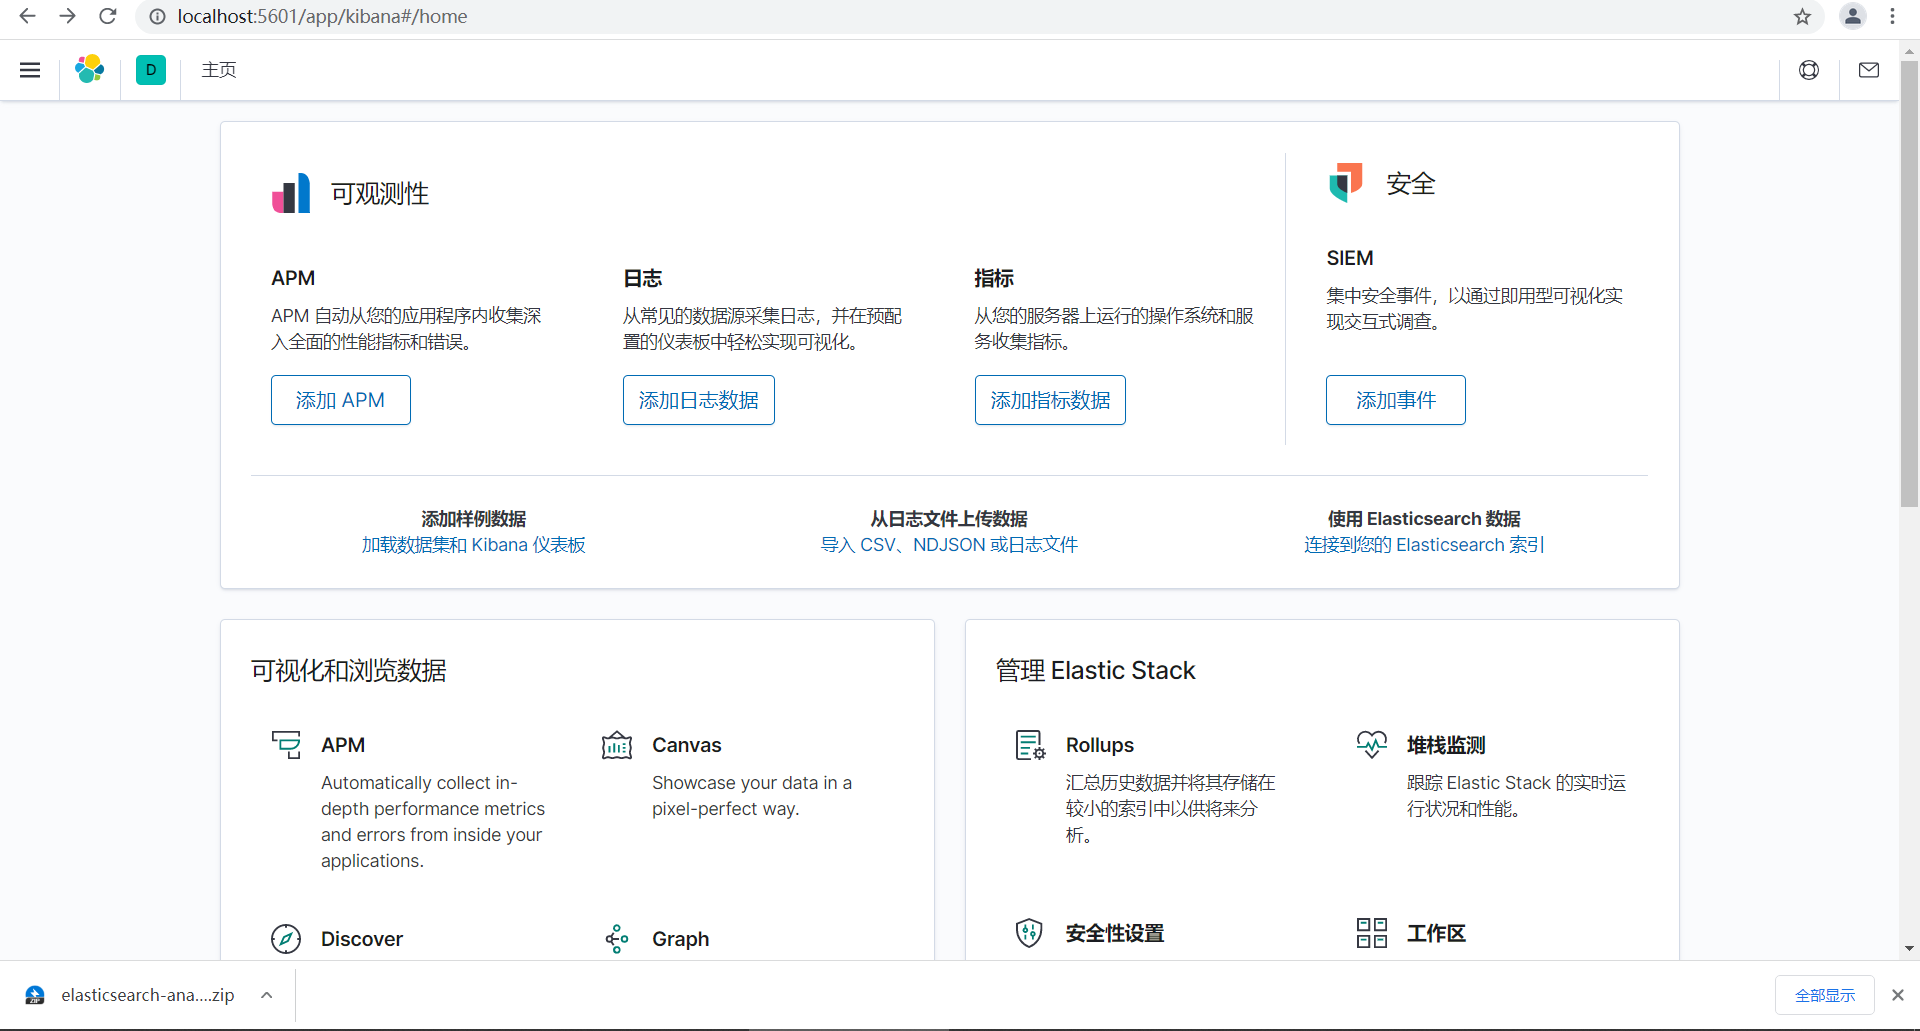Click the Discover compass icon

coord(286,939)
